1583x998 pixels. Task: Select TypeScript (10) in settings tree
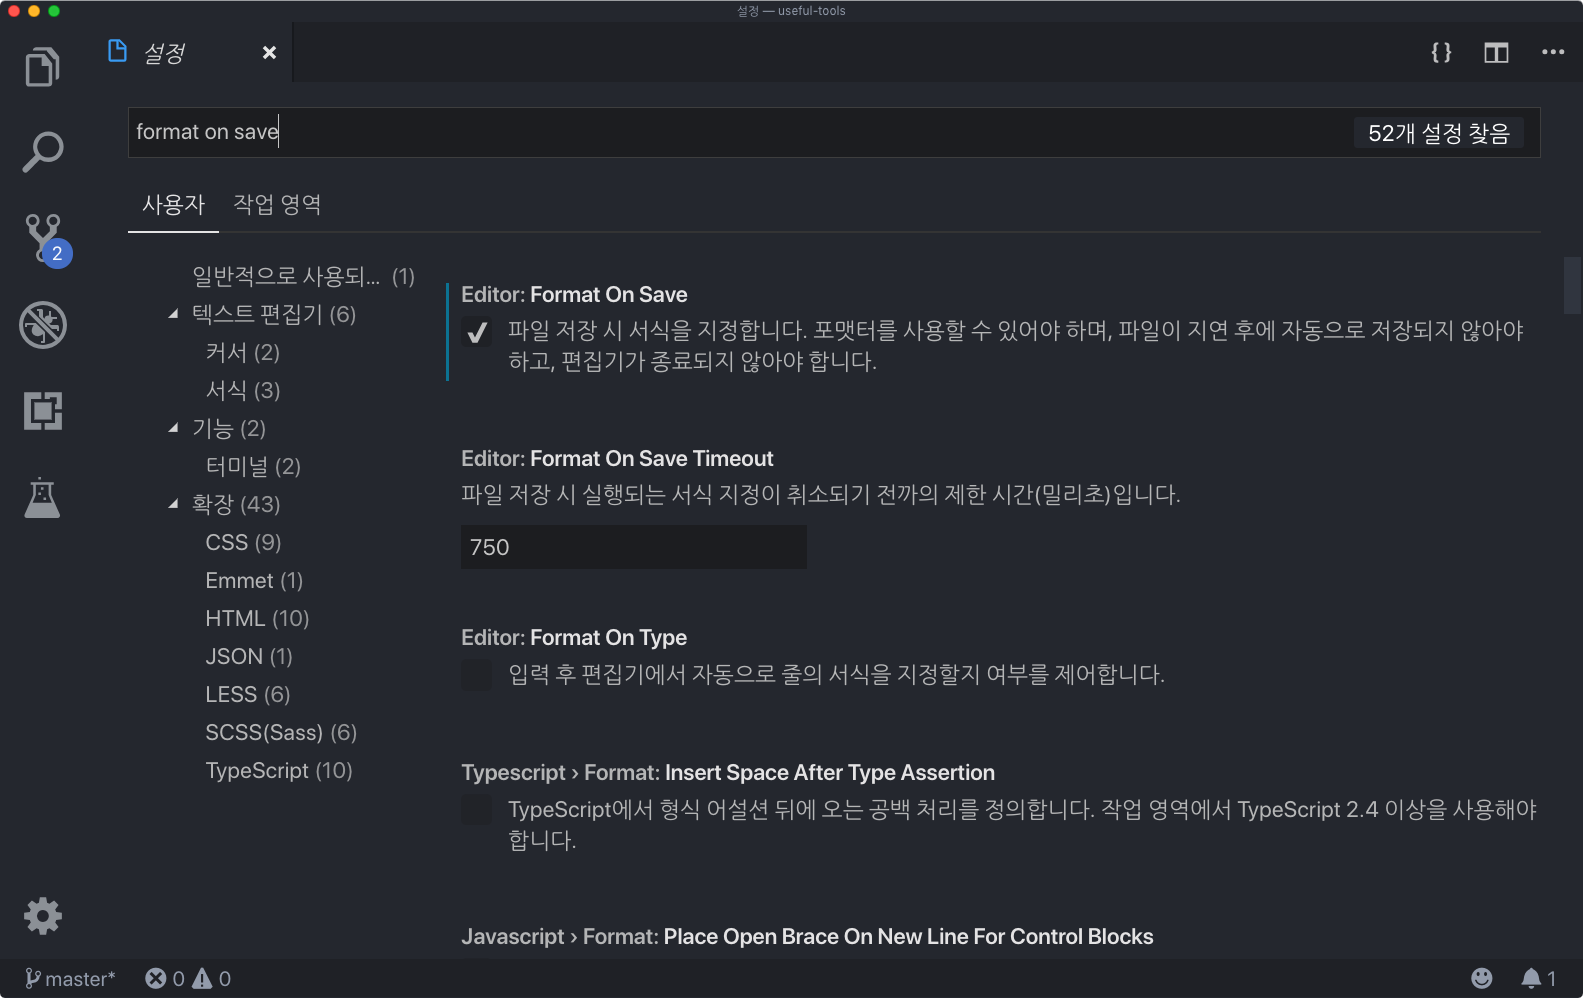[279, 771]
